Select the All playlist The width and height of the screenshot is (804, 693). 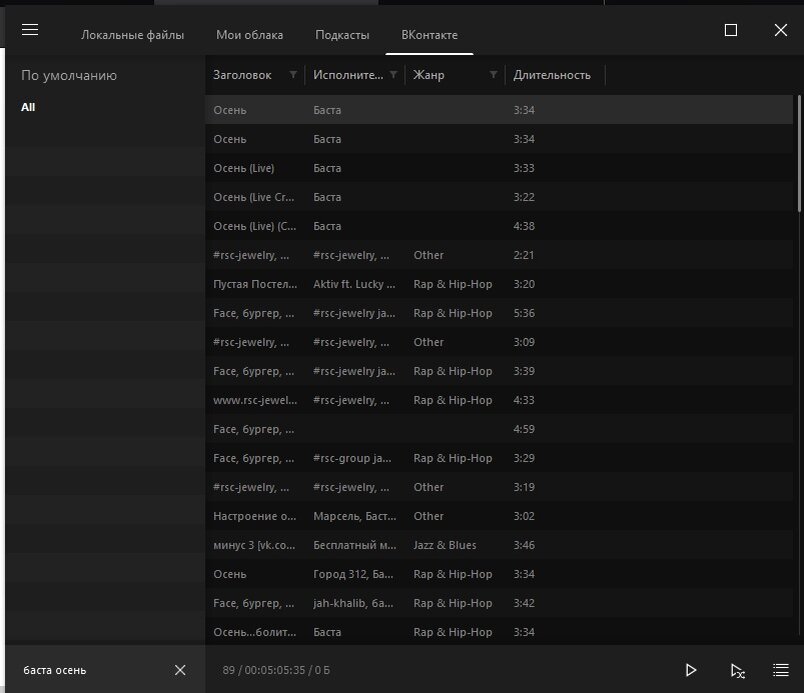click(28, 107)
